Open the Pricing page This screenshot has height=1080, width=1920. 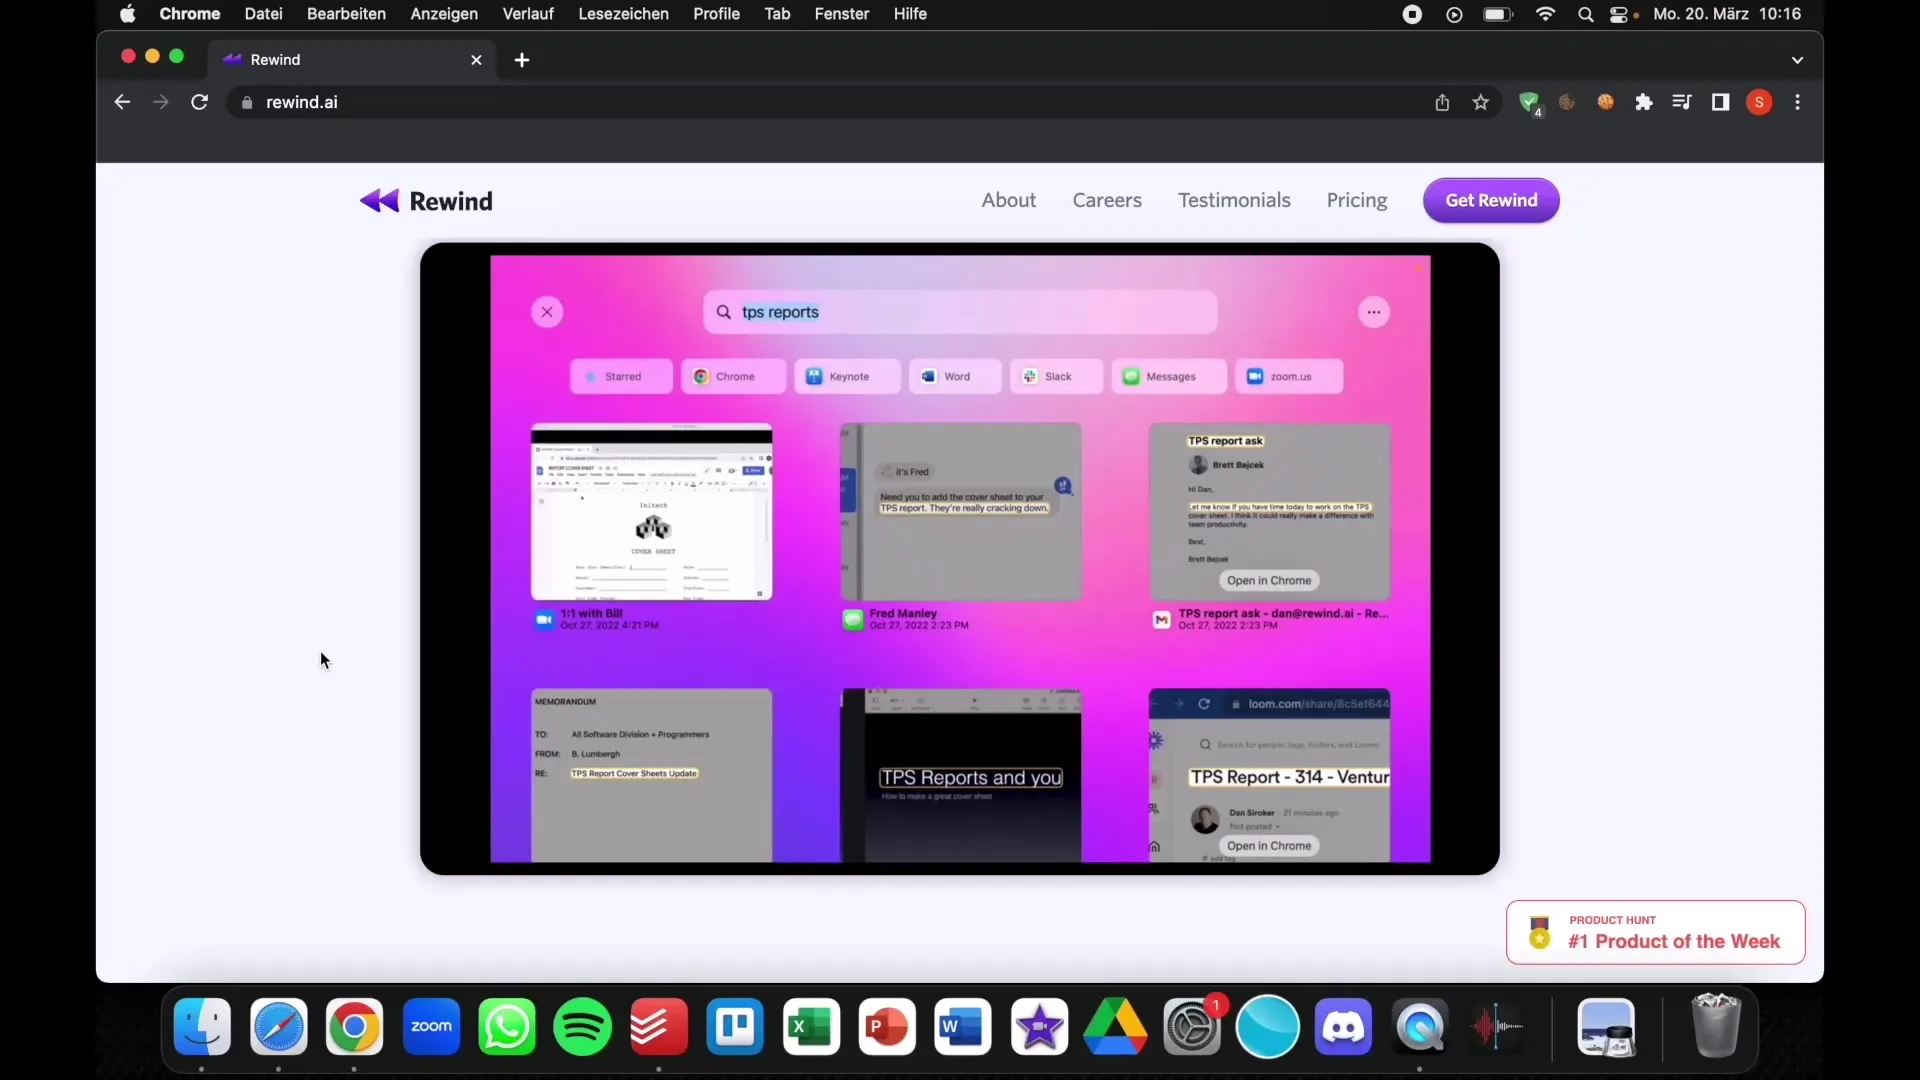(x=1357, y=200)
